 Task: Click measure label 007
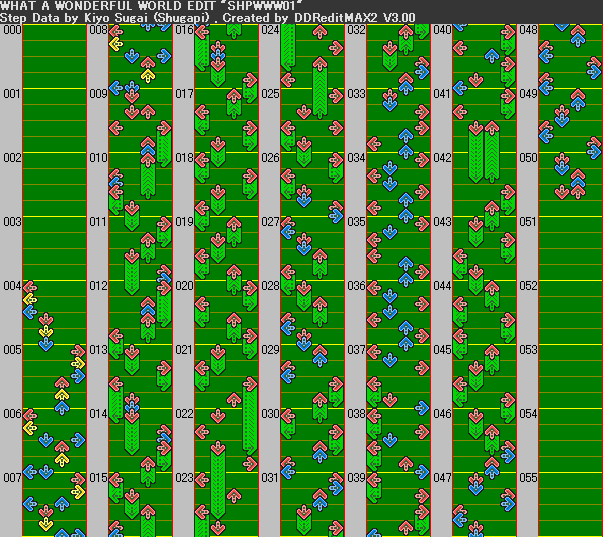[12, 478]
